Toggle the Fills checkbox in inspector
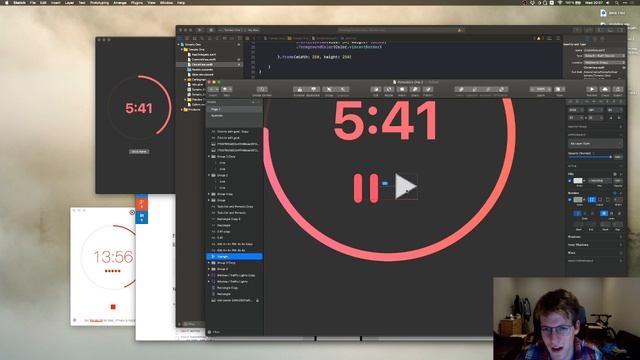This screenshot has width=640, height=360. pyautogui.click(x=570, y=180)
